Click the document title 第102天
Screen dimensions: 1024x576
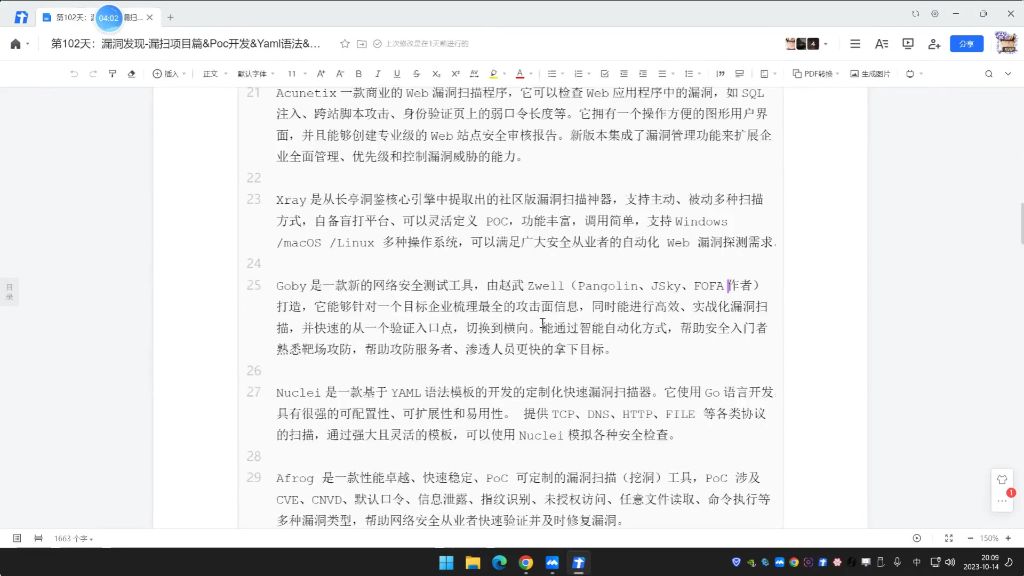[x=185, y=44]
